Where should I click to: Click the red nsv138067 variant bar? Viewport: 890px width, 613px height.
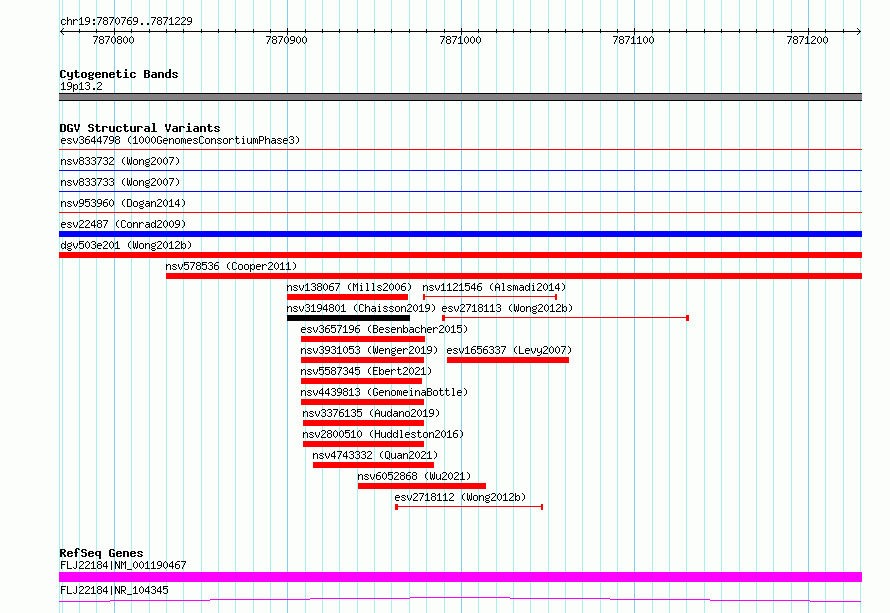[x=347, y=297]
